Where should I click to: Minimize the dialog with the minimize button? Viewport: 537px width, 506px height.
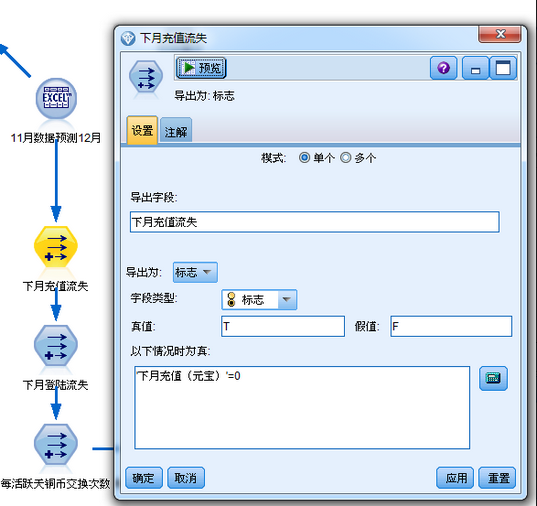[x=475, y=68]
